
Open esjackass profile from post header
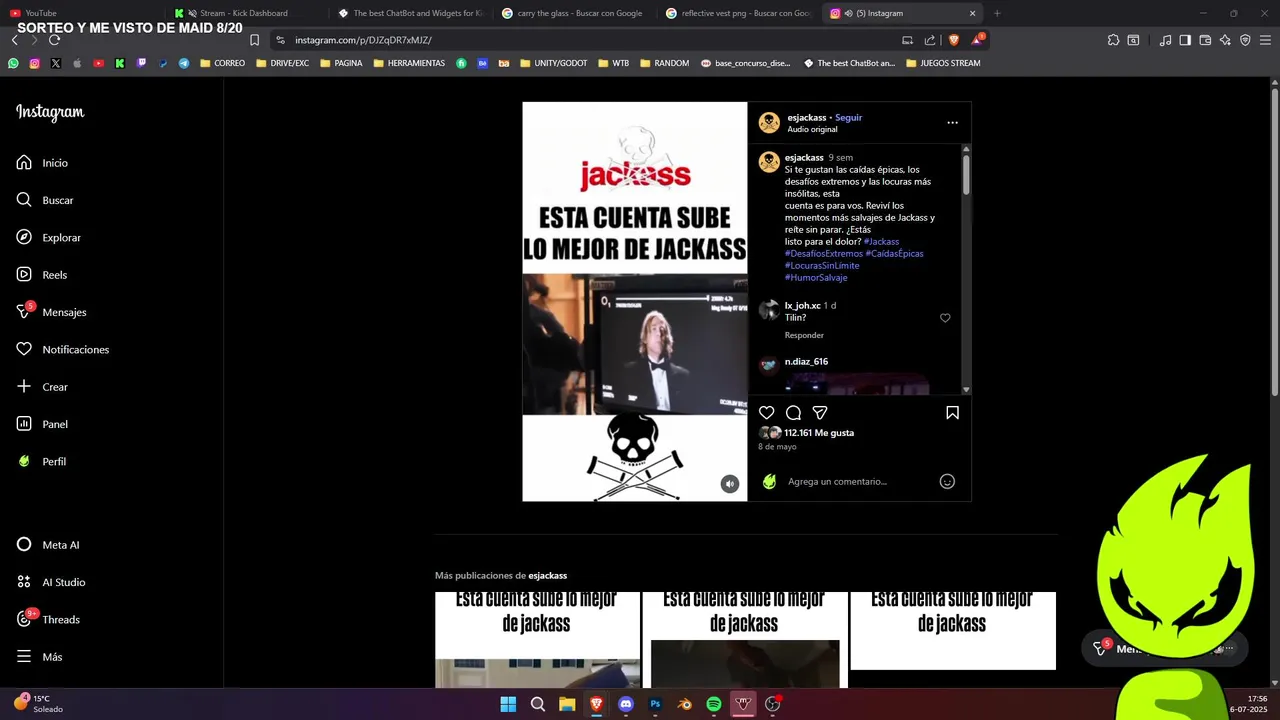pos(806,118)
